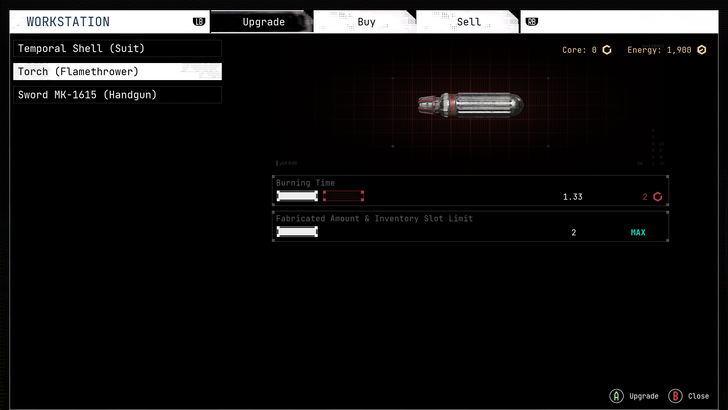Click the Energy currency icon
728x410 pixels.
[702, 50]
